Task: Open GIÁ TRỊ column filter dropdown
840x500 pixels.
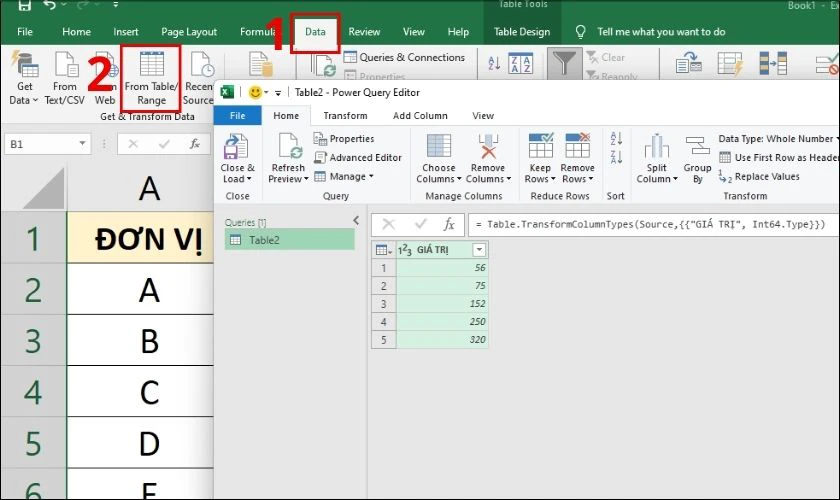Action: (479, 250)
